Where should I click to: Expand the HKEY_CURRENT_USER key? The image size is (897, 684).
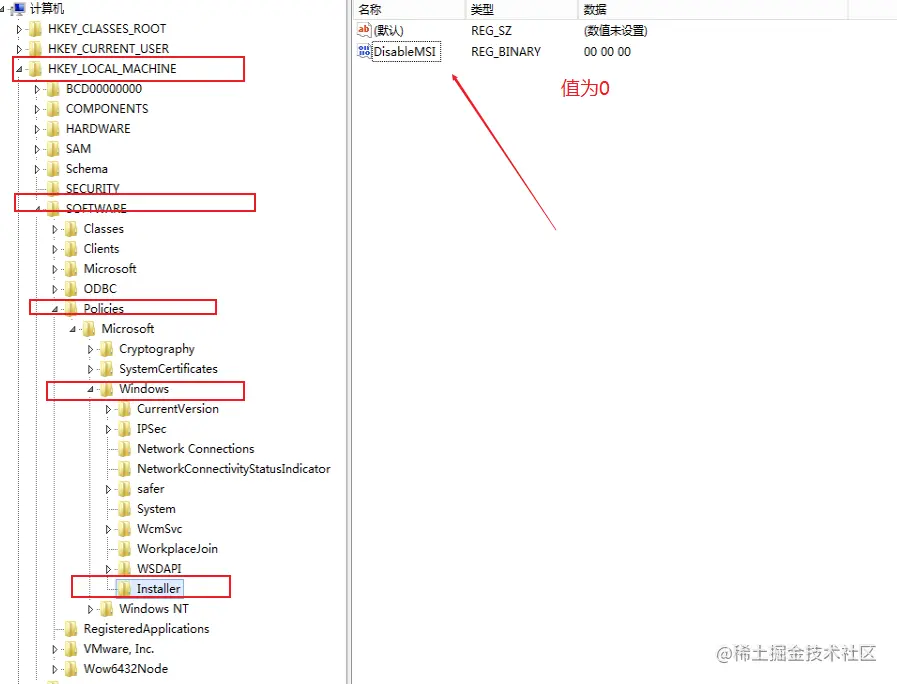(x=19, y=49)
